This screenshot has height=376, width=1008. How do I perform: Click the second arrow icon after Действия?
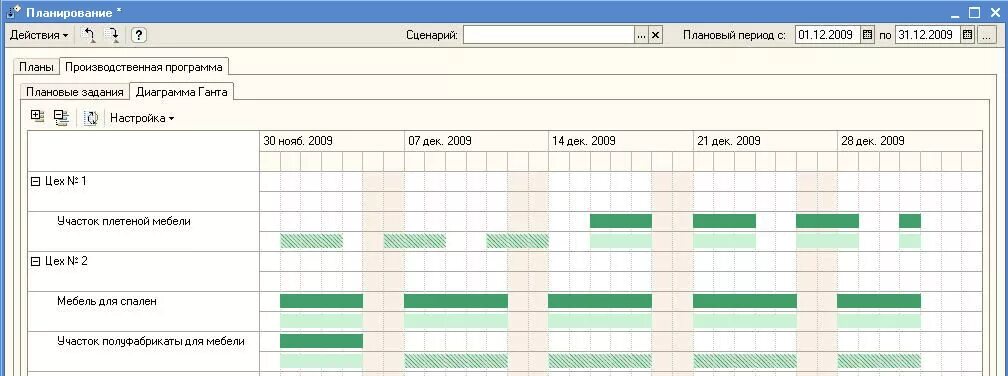(x=112, y=35)
